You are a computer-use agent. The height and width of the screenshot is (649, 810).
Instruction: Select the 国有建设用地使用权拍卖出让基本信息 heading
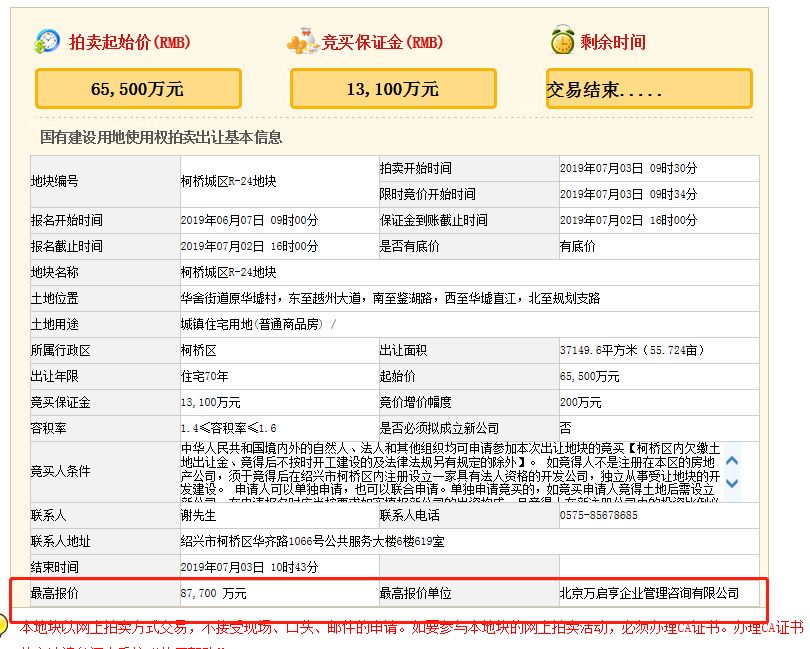tap(160, 138)
